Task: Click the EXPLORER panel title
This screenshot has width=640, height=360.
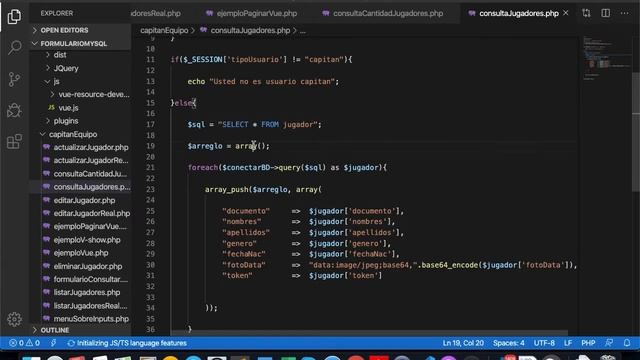Action: point(57,13)
